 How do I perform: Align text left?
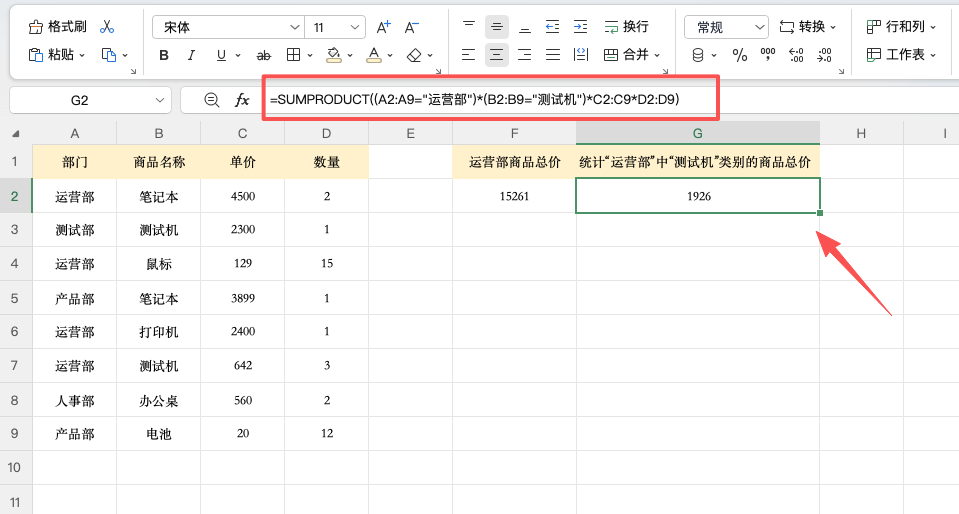[468, 55]
